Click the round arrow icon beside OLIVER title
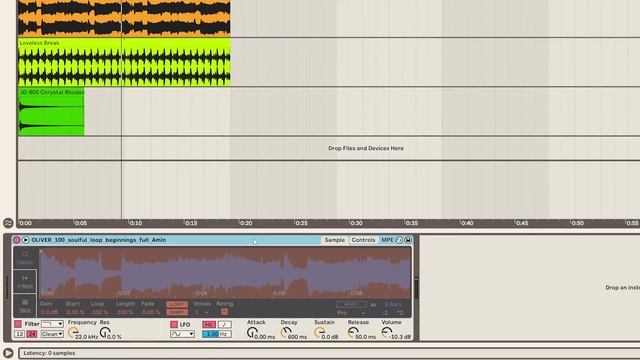640x360 pixels. point(26,240)
